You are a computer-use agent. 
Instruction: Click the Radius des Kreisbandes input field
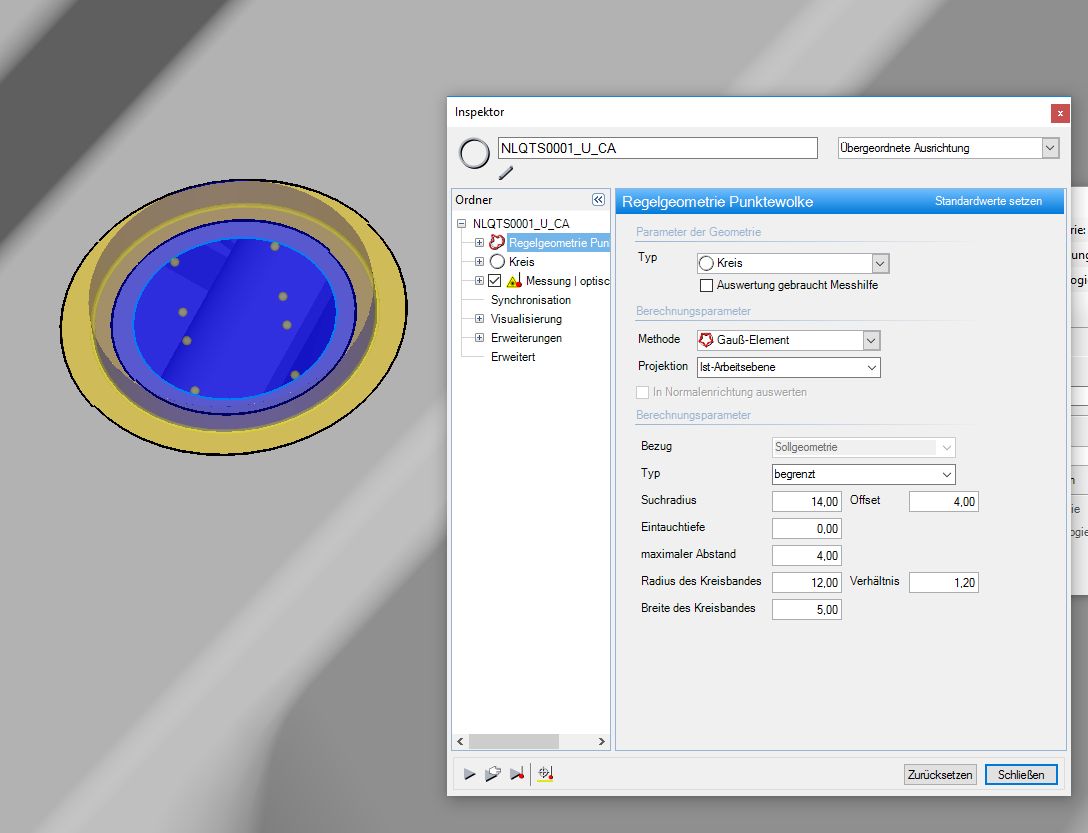[806, 582]
